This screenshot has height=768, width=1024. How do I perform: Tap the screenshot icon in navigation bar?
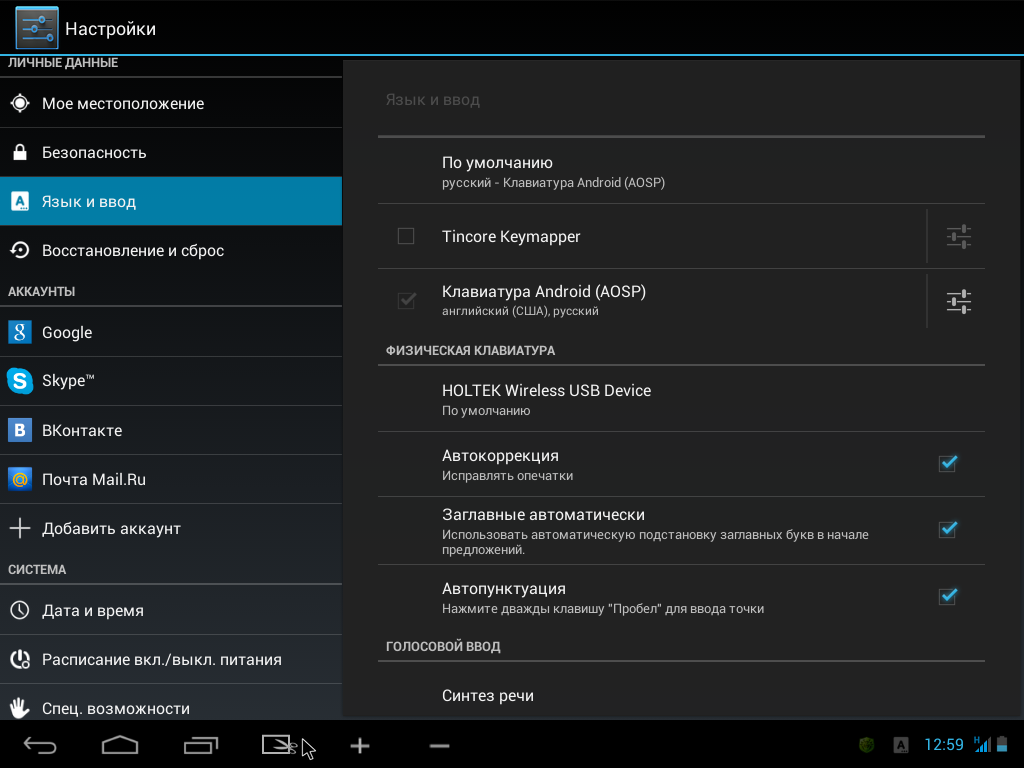(279, 745)
